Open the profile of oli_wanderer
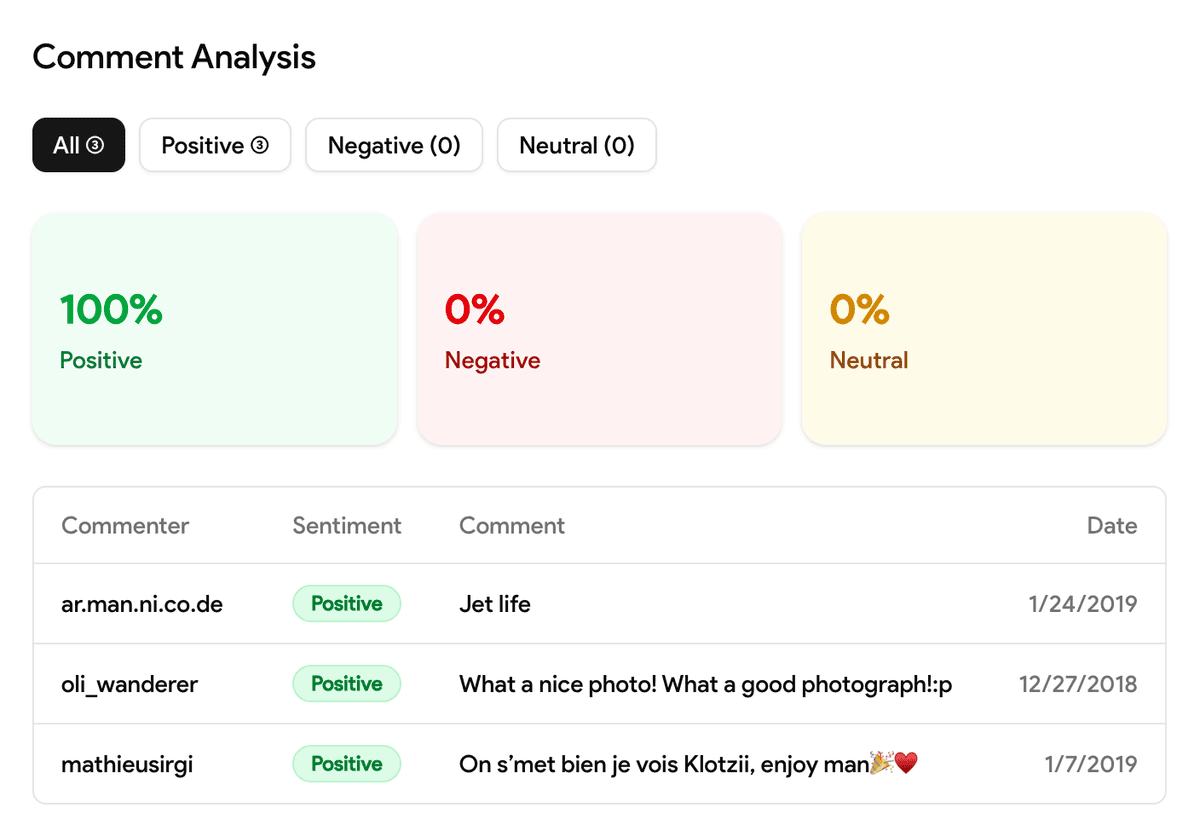The image size is (1200, 837). coord(129,683)
